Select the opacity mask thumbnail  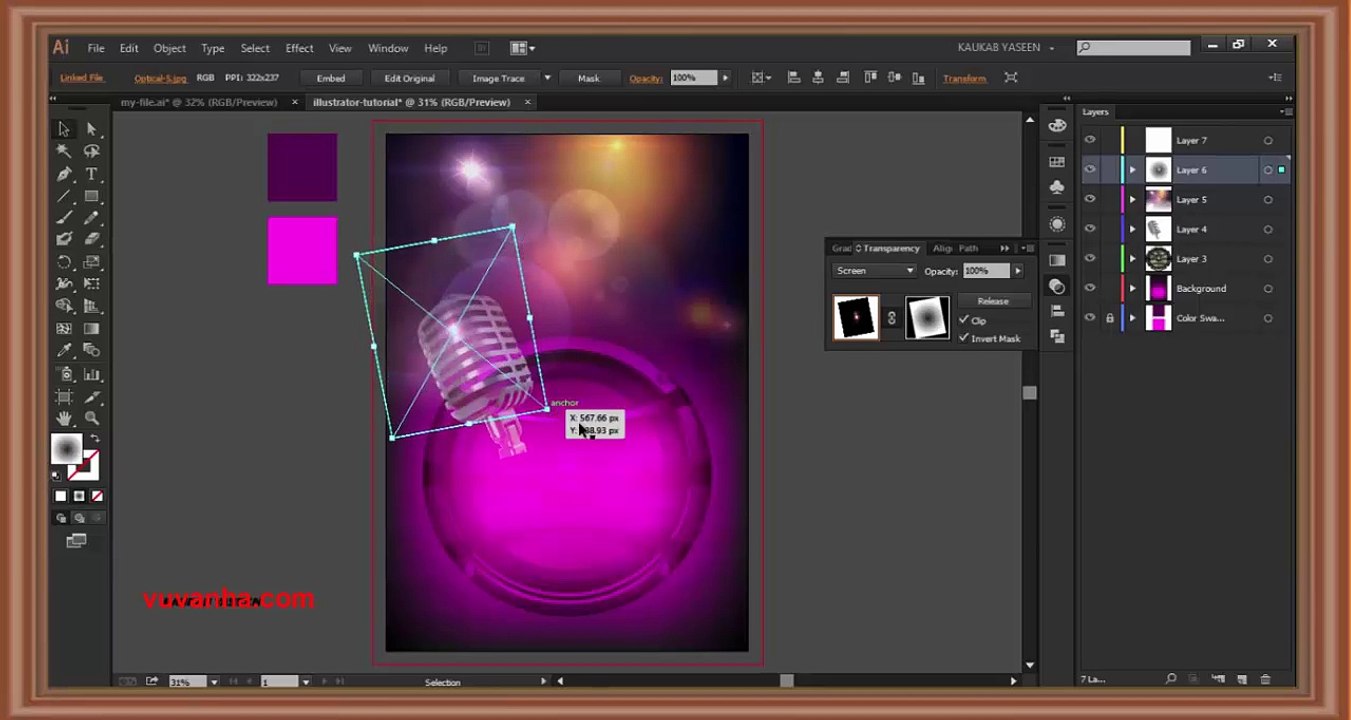(x=926, y=318)
